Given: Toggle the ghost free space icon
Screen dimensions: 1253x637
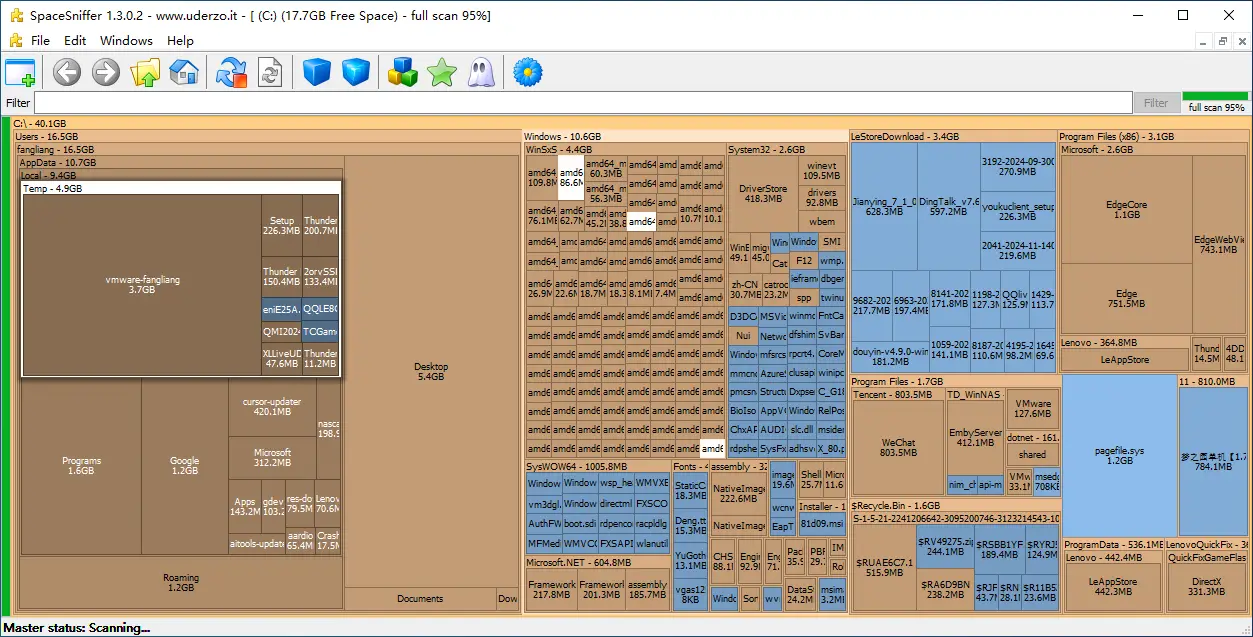Looking at the screenshot, I should (481, 72).
